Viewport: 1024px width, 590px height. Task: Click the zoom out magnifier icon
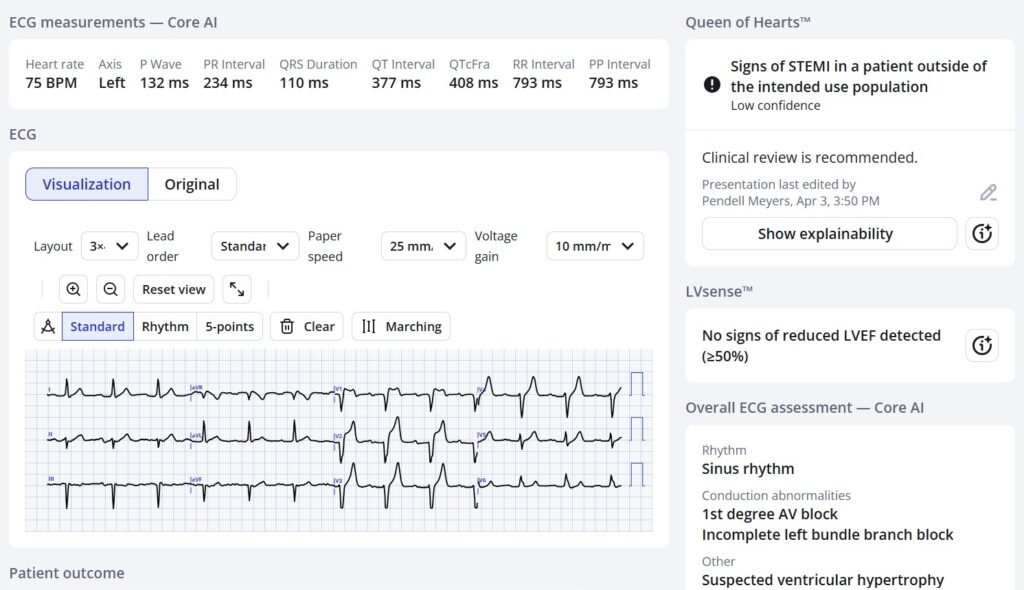point(111,289)
